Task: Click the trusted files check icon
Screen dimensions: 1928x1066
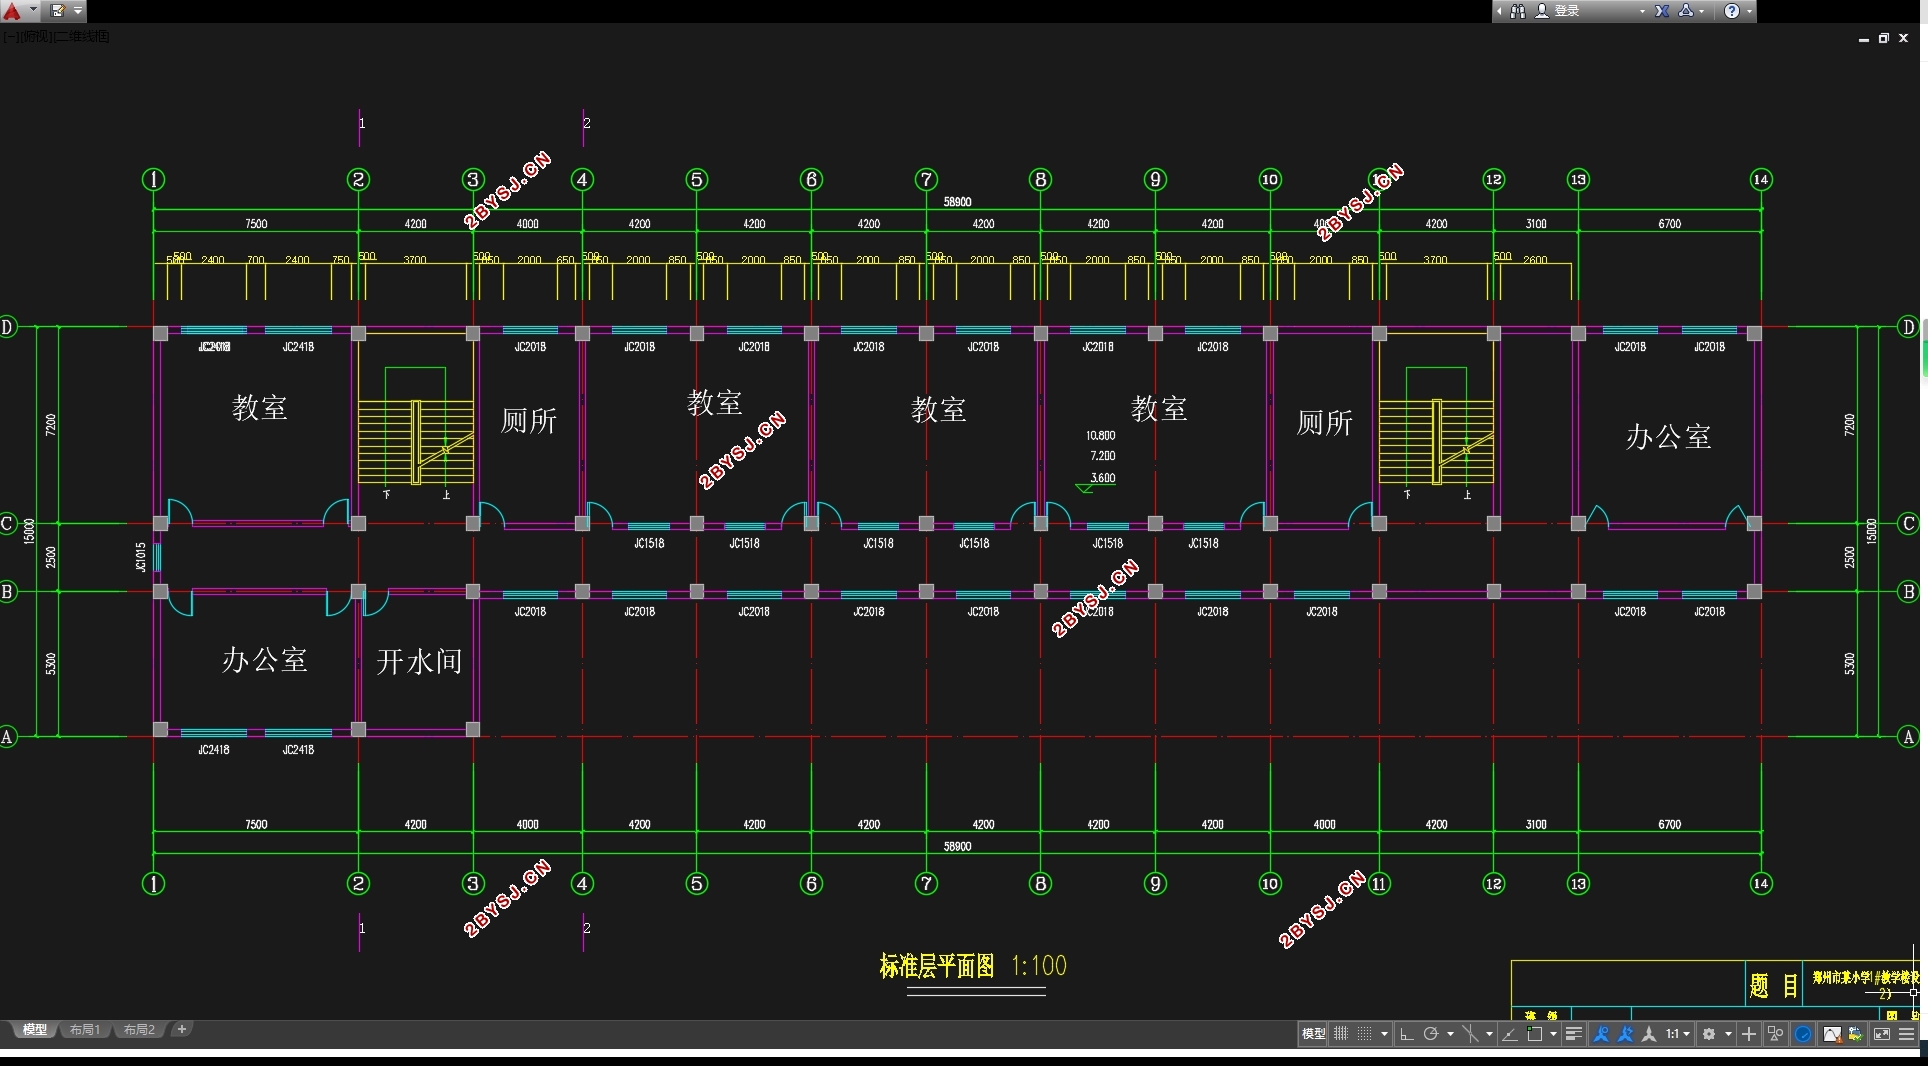Action: 1856,1034
